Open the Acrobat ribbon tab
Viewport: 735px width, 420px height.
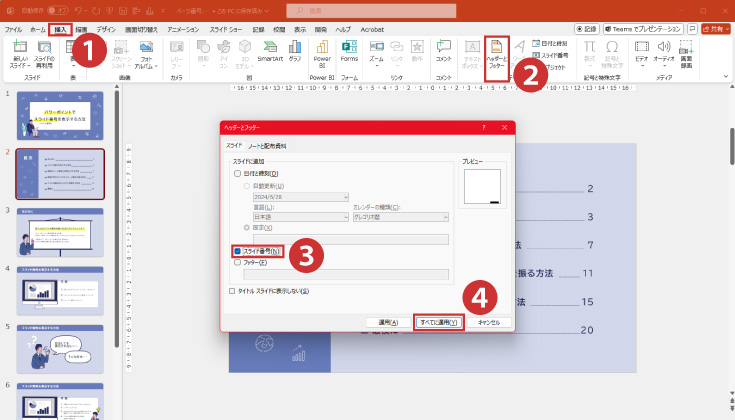[372, 30]
